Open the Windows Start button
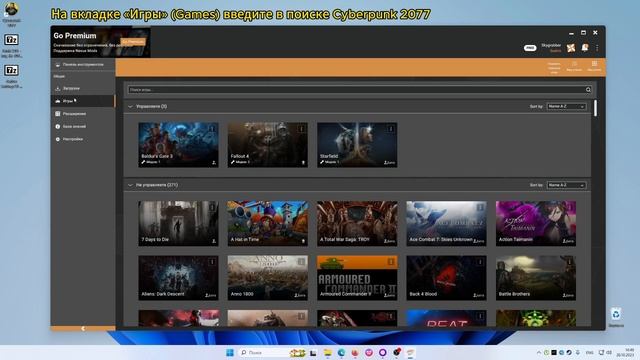 [230, 352]
